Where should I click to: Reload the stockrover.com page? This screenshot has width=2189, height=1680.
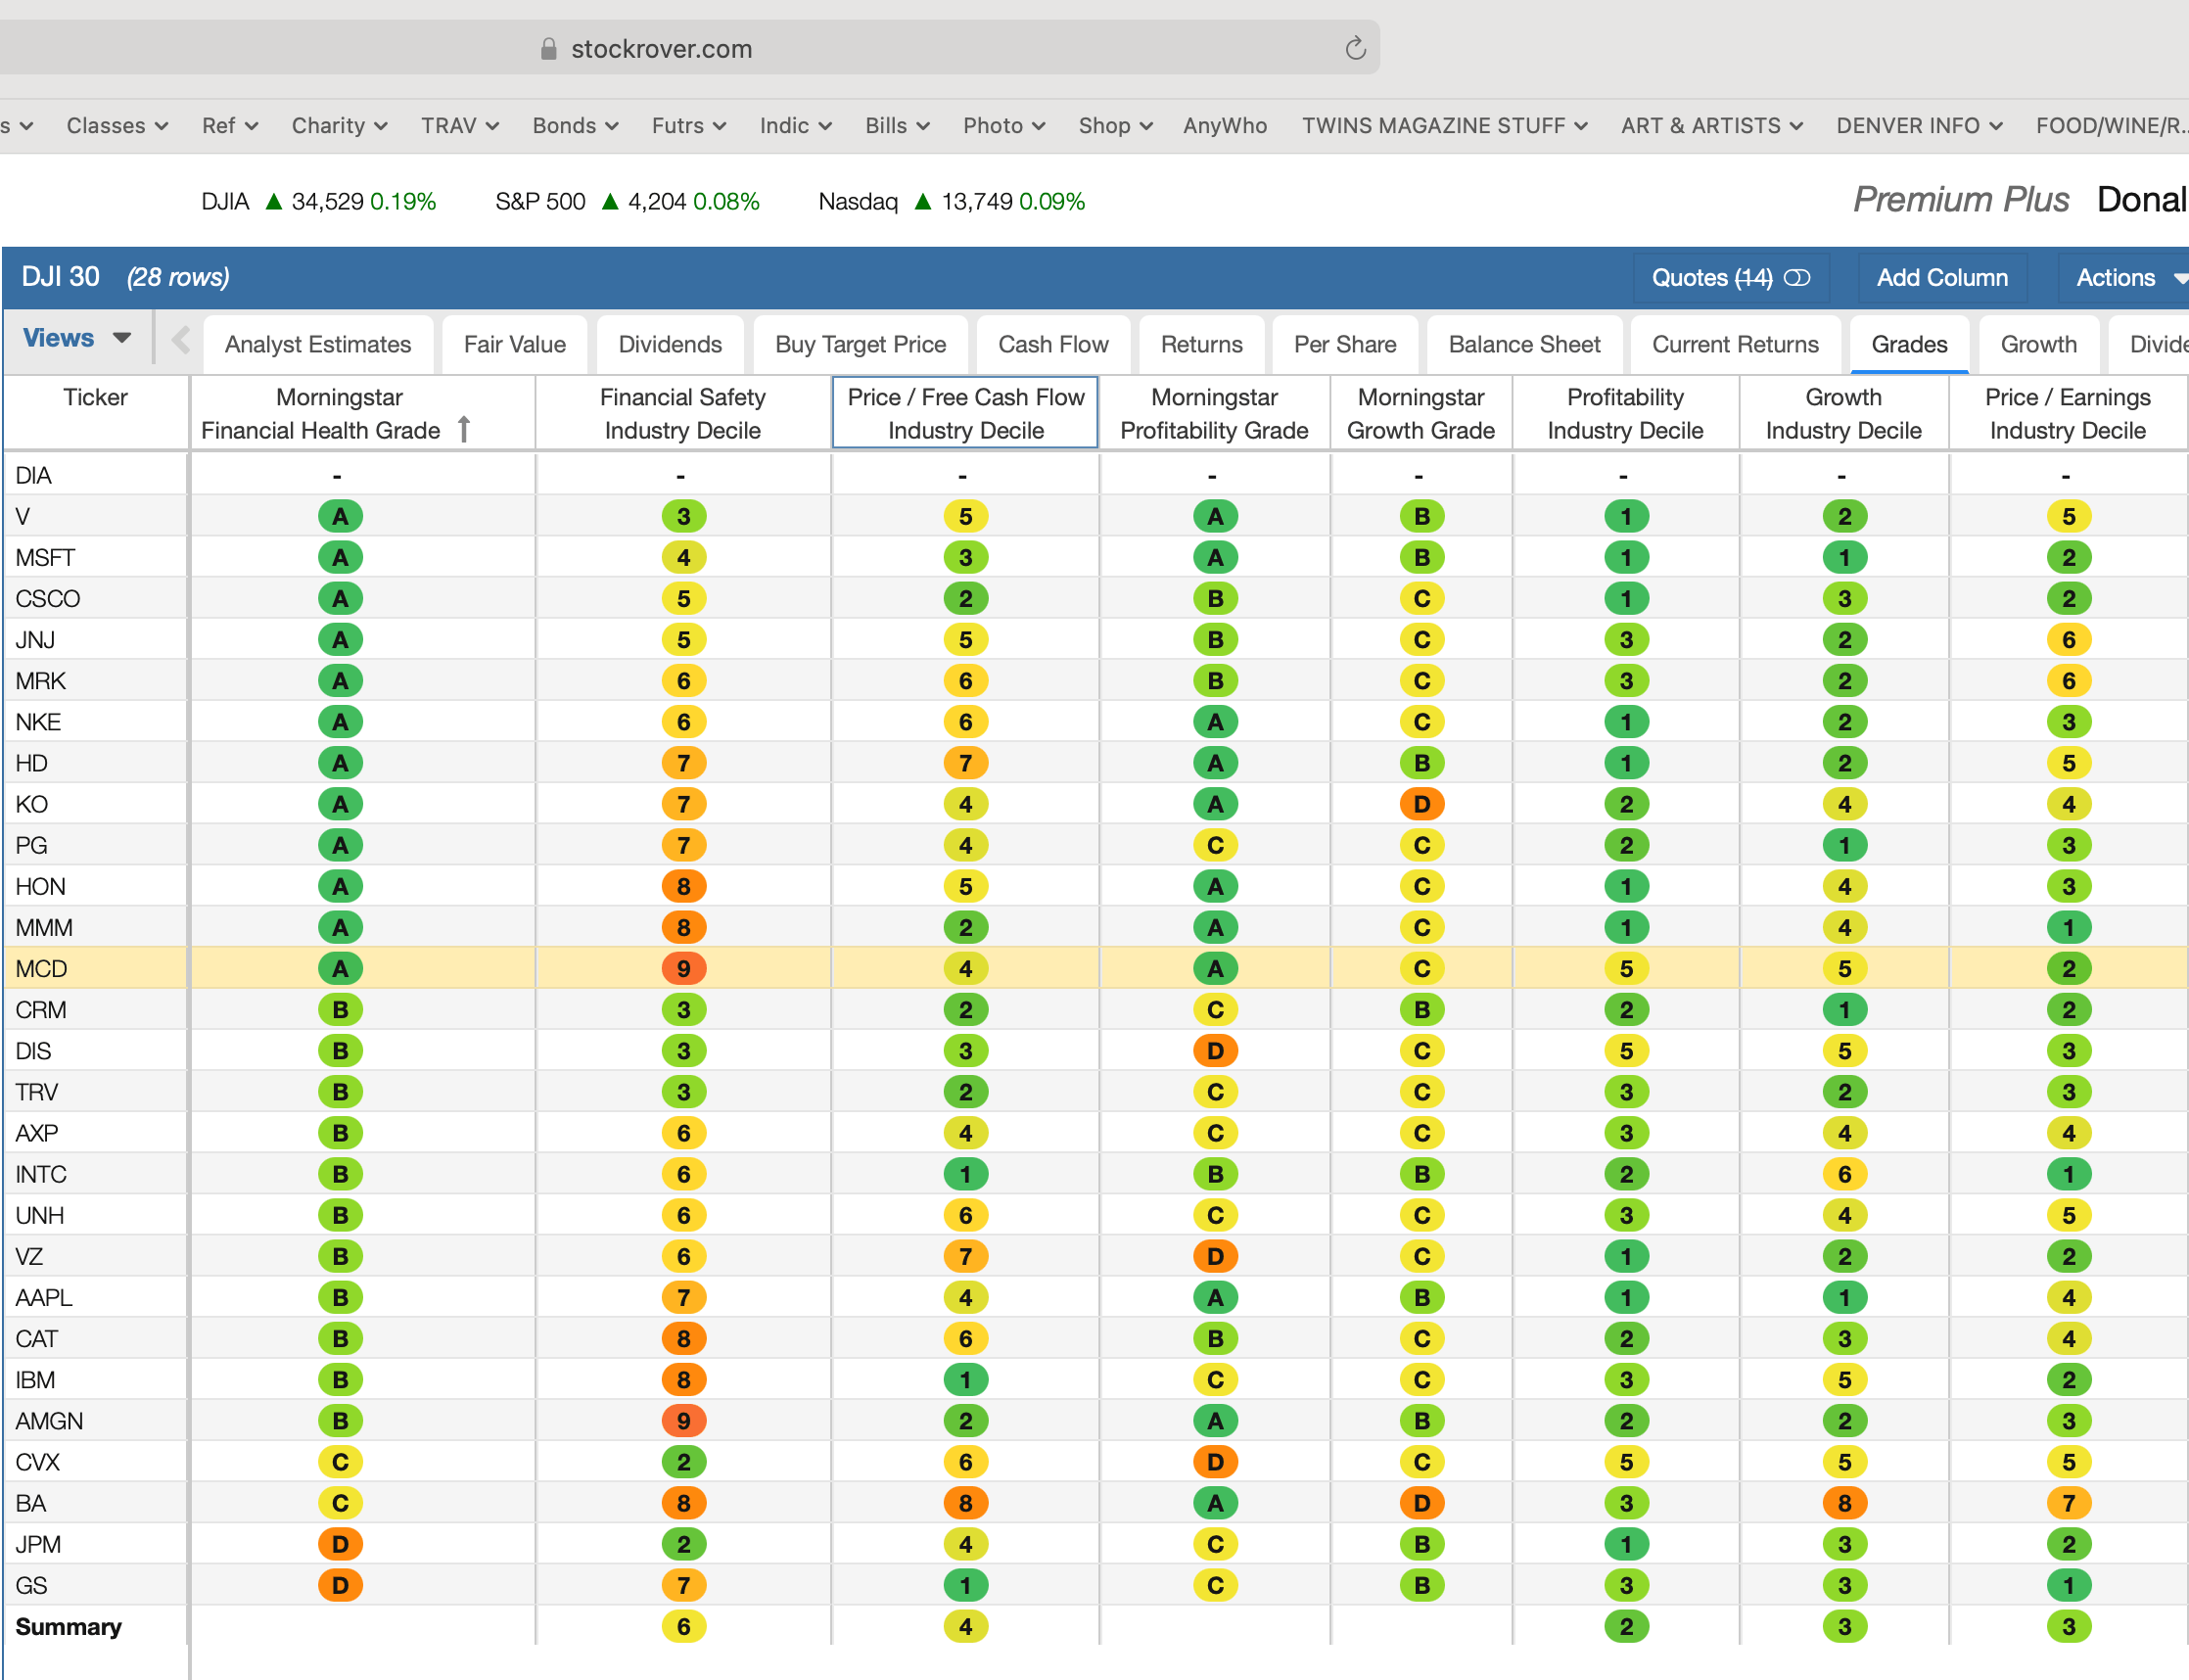(1355, 48)
